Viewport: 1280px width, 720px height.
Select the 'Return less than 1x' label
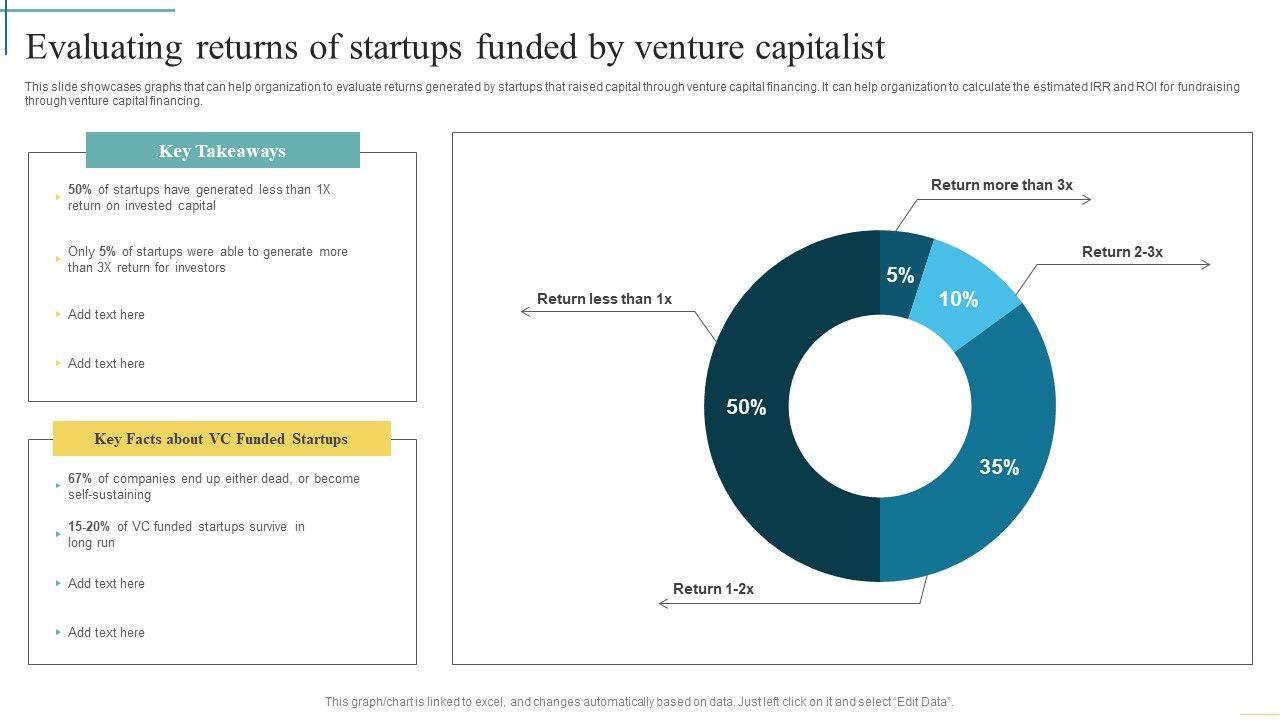tap(604, 299)
